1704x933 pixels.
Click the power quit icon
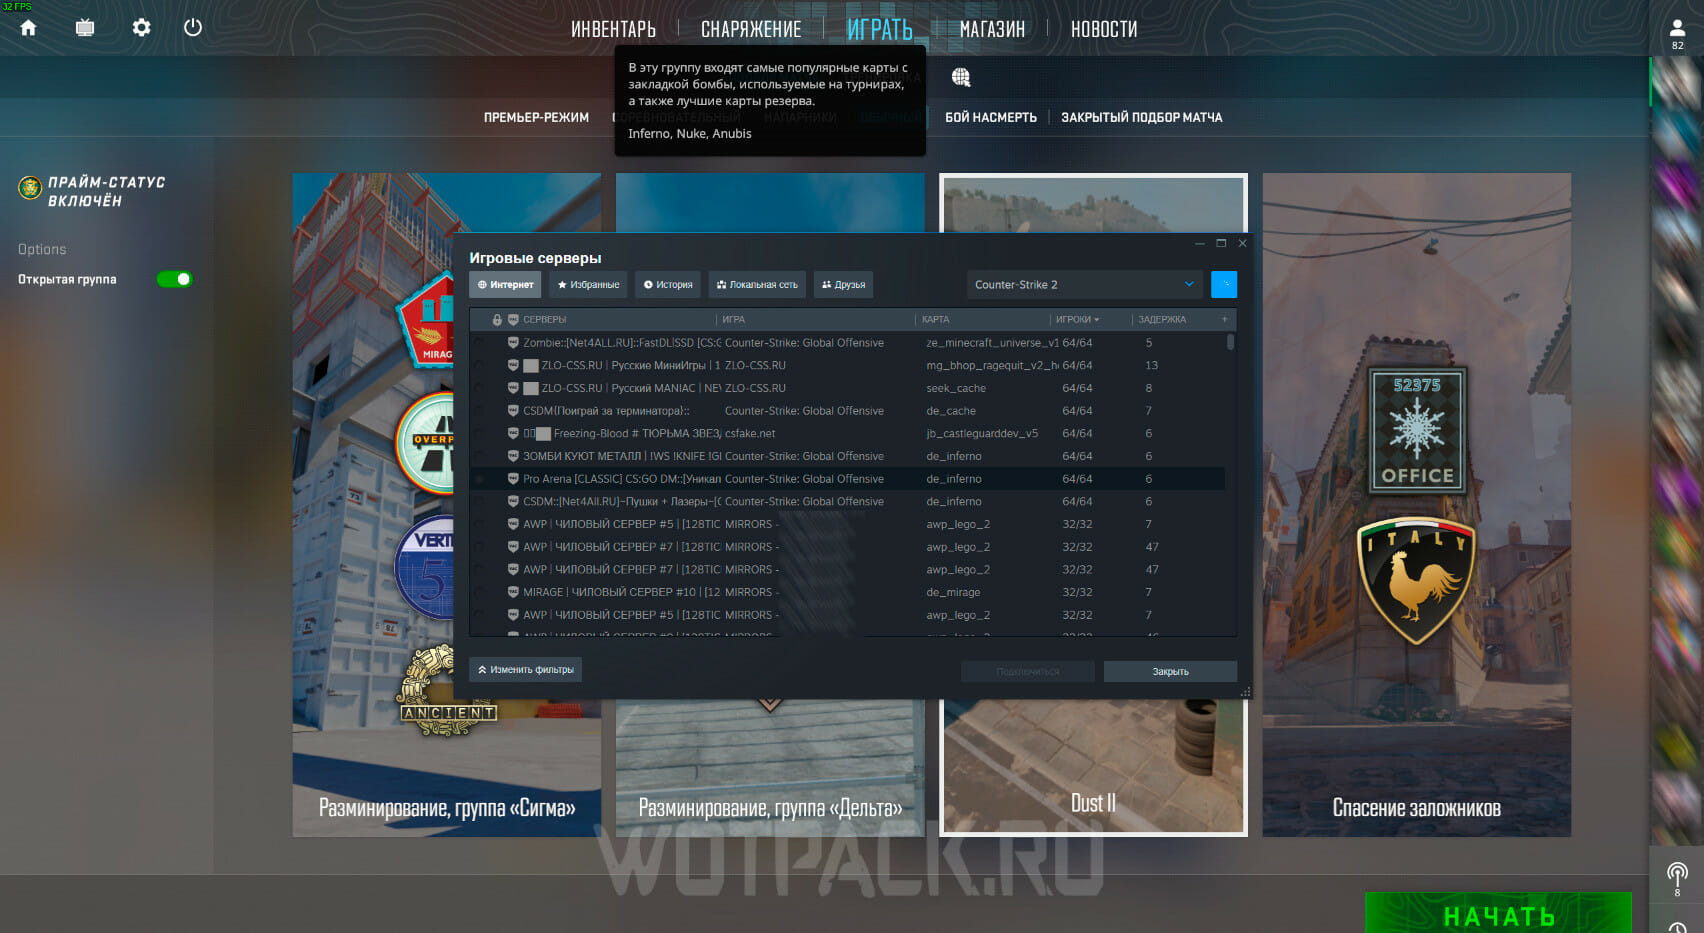pyautogui.click(x=193, y=28)
